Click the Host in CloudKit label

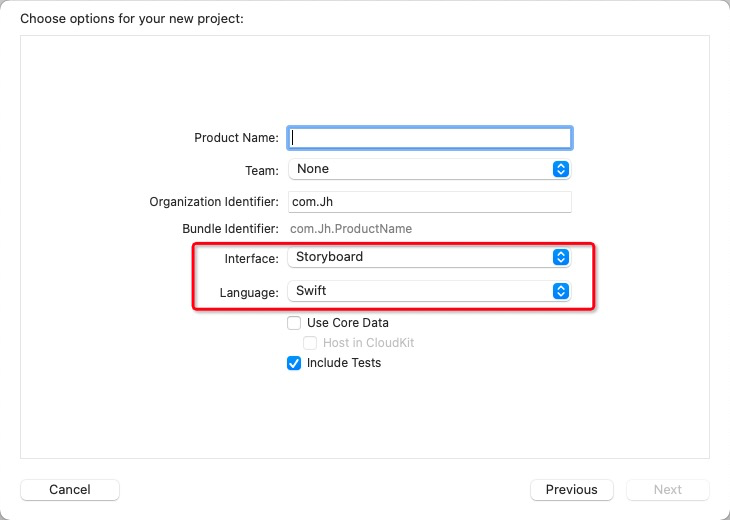[x=368, y=343]
